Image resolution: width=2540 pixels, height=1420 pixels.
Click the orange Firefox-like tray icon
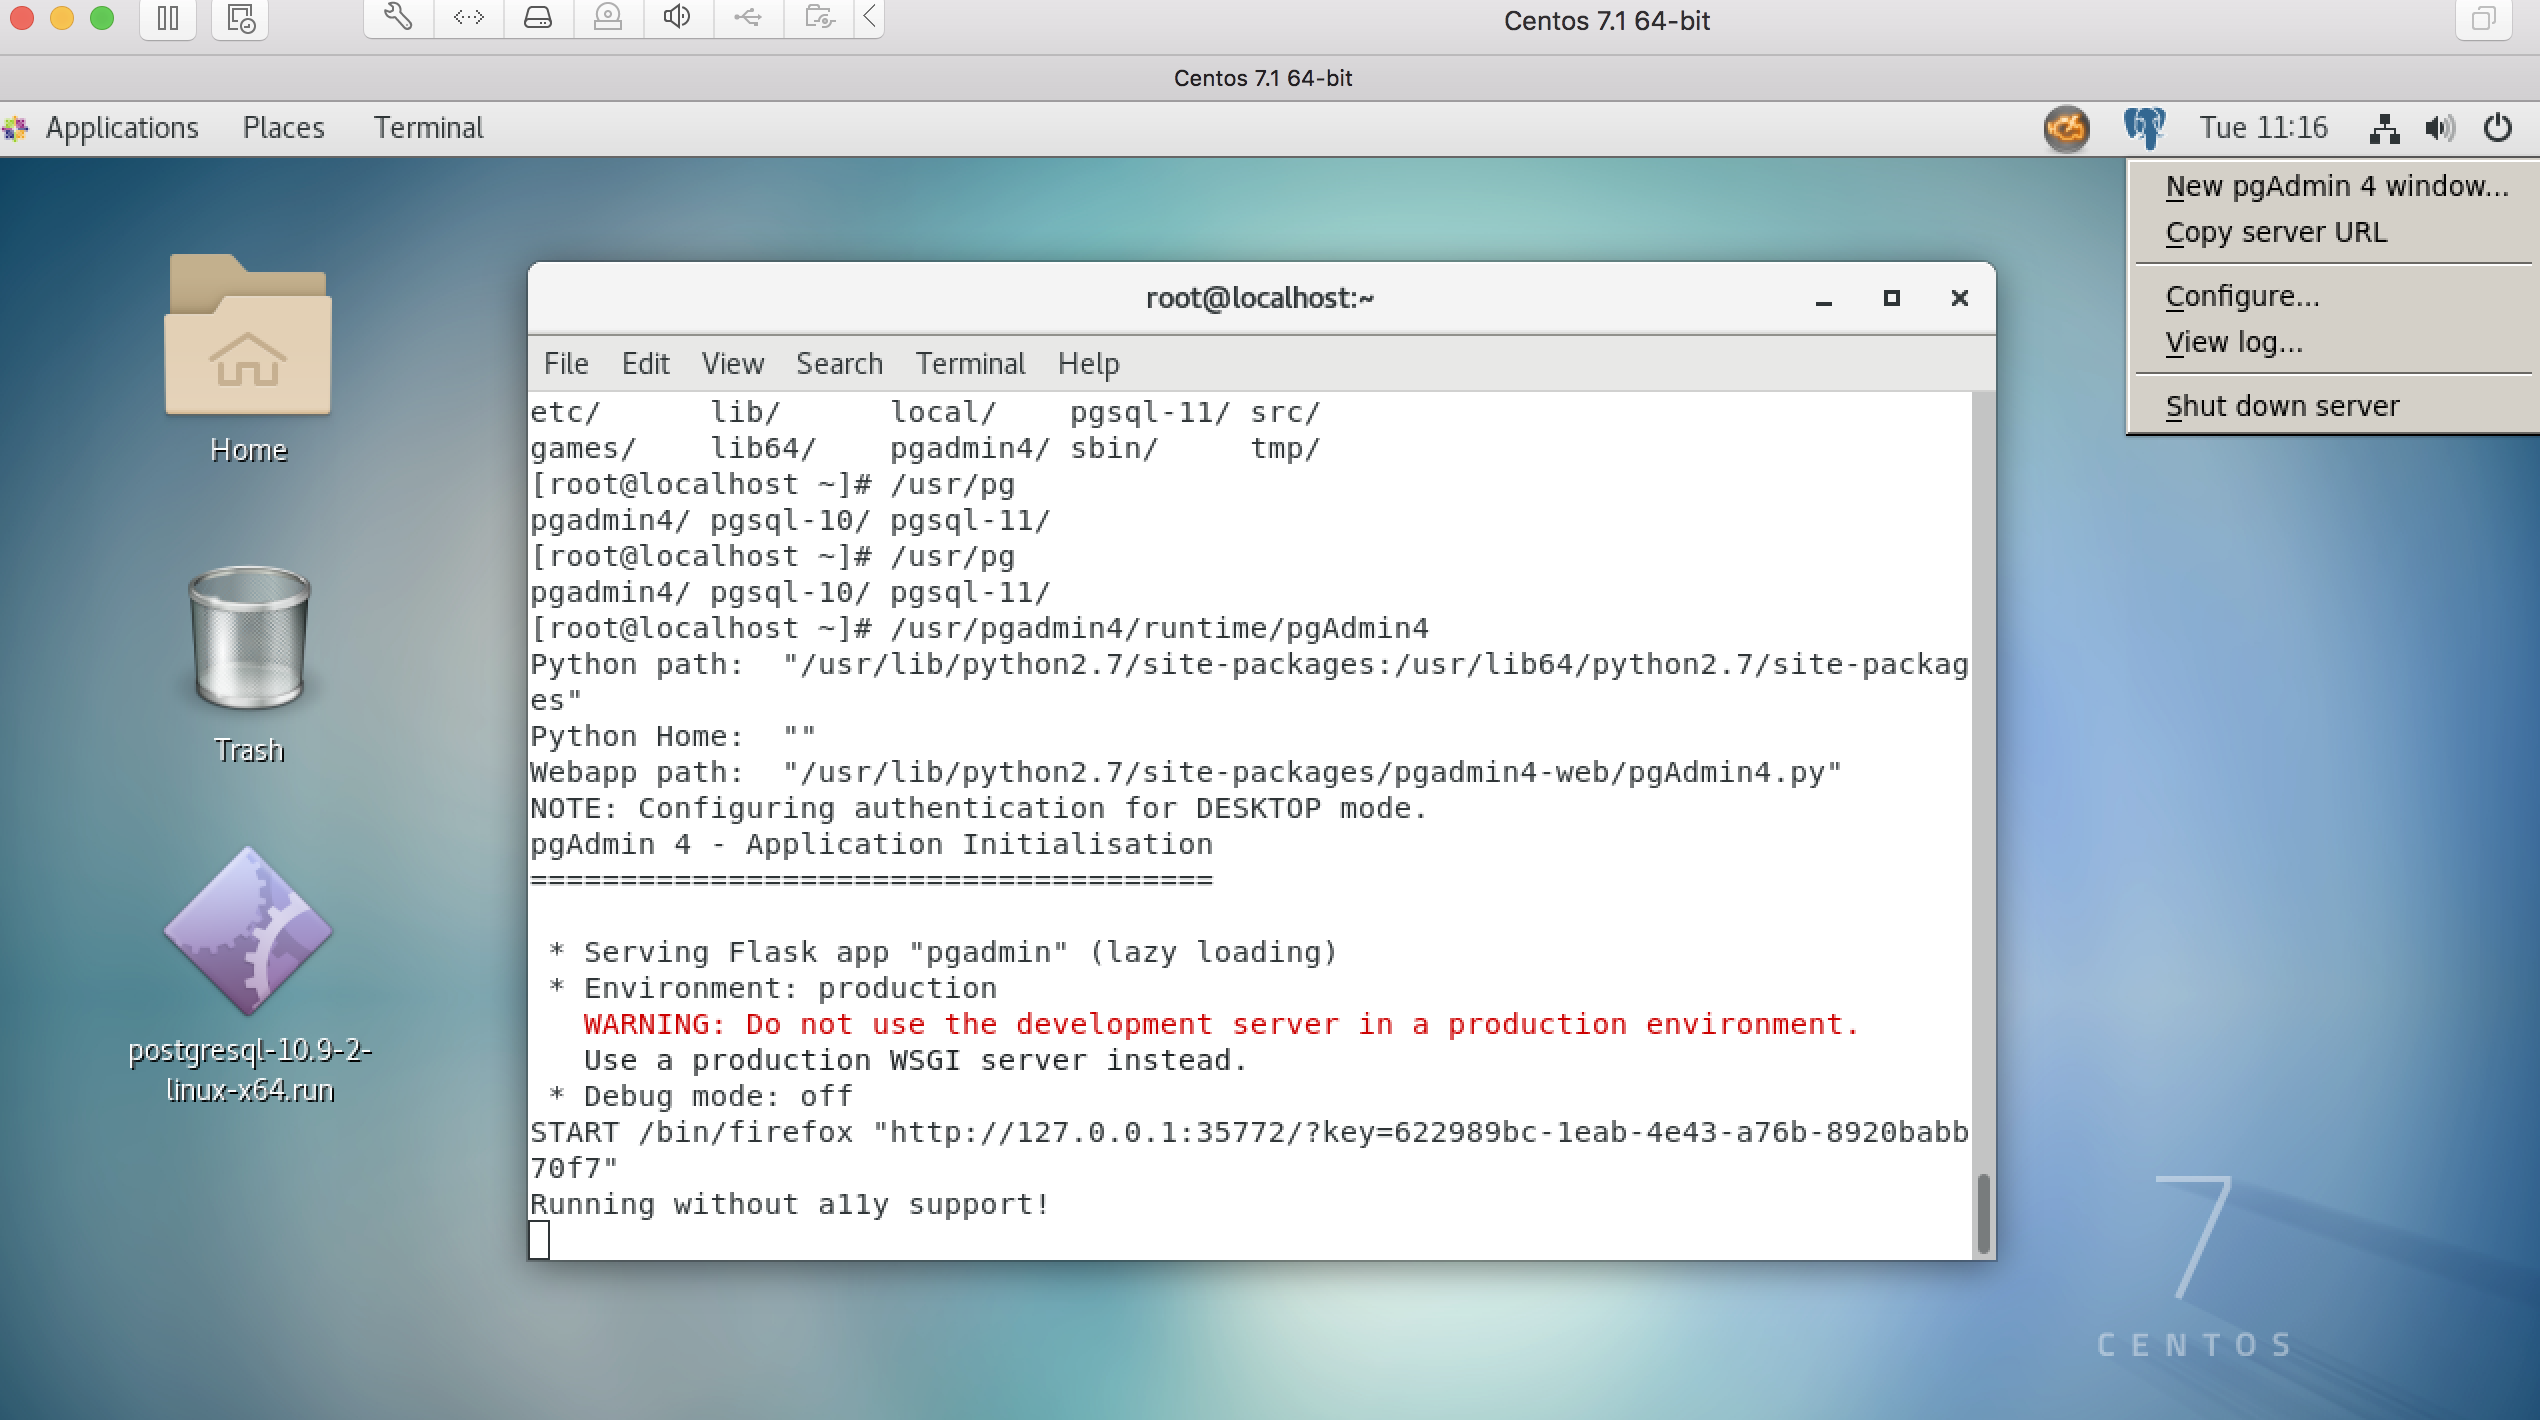[2066, 128]
